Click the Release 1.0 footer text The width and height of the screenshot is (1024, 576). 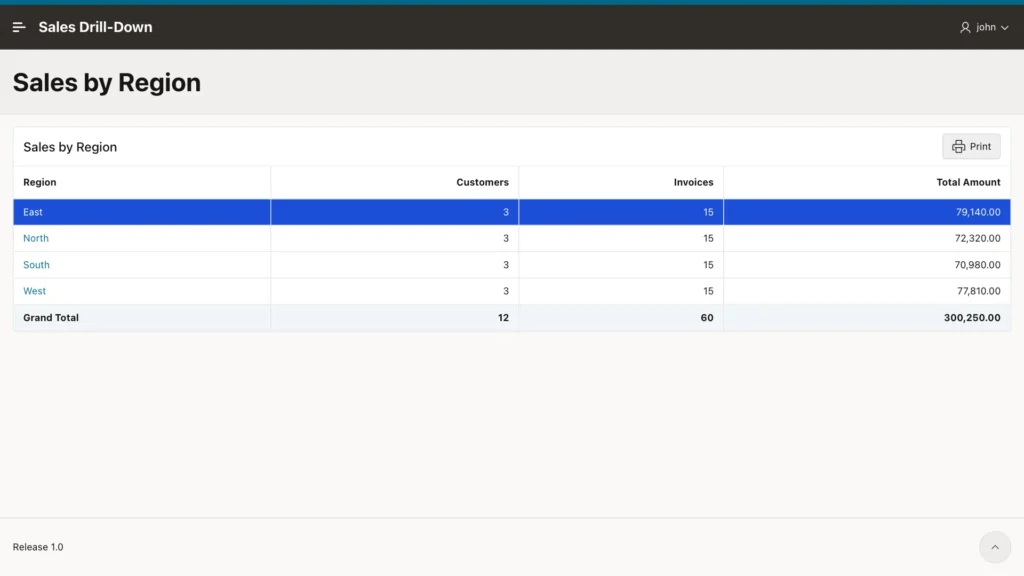pos(38,547)
